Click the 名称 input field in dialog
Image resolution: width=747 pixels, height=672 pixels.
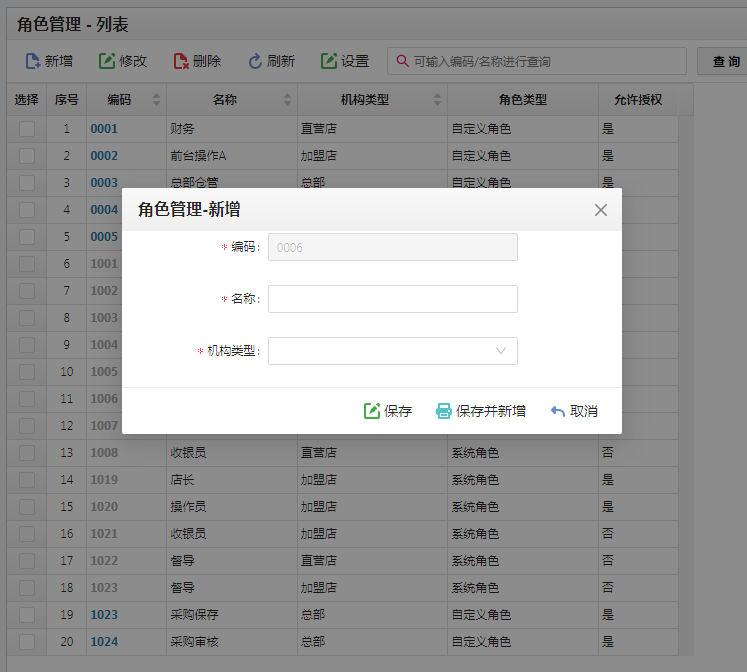pyautogui.click(x=393, y=299)
